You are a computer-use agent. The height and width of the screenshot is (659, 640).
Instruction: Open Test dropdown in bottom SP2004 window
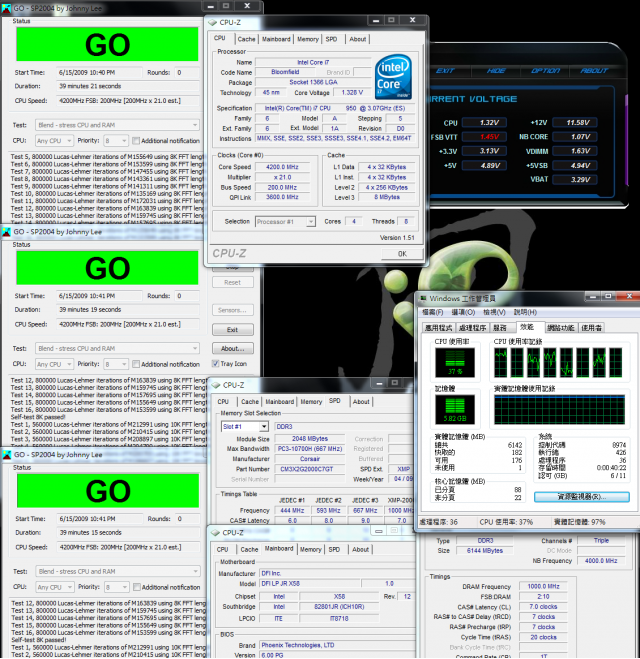pyautogui.click(x=118, y=571)
